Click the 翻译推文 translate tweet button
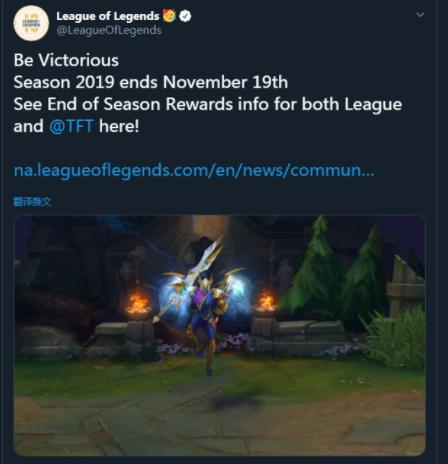Screen dimensions: 448x464 [x=32, y=201]
